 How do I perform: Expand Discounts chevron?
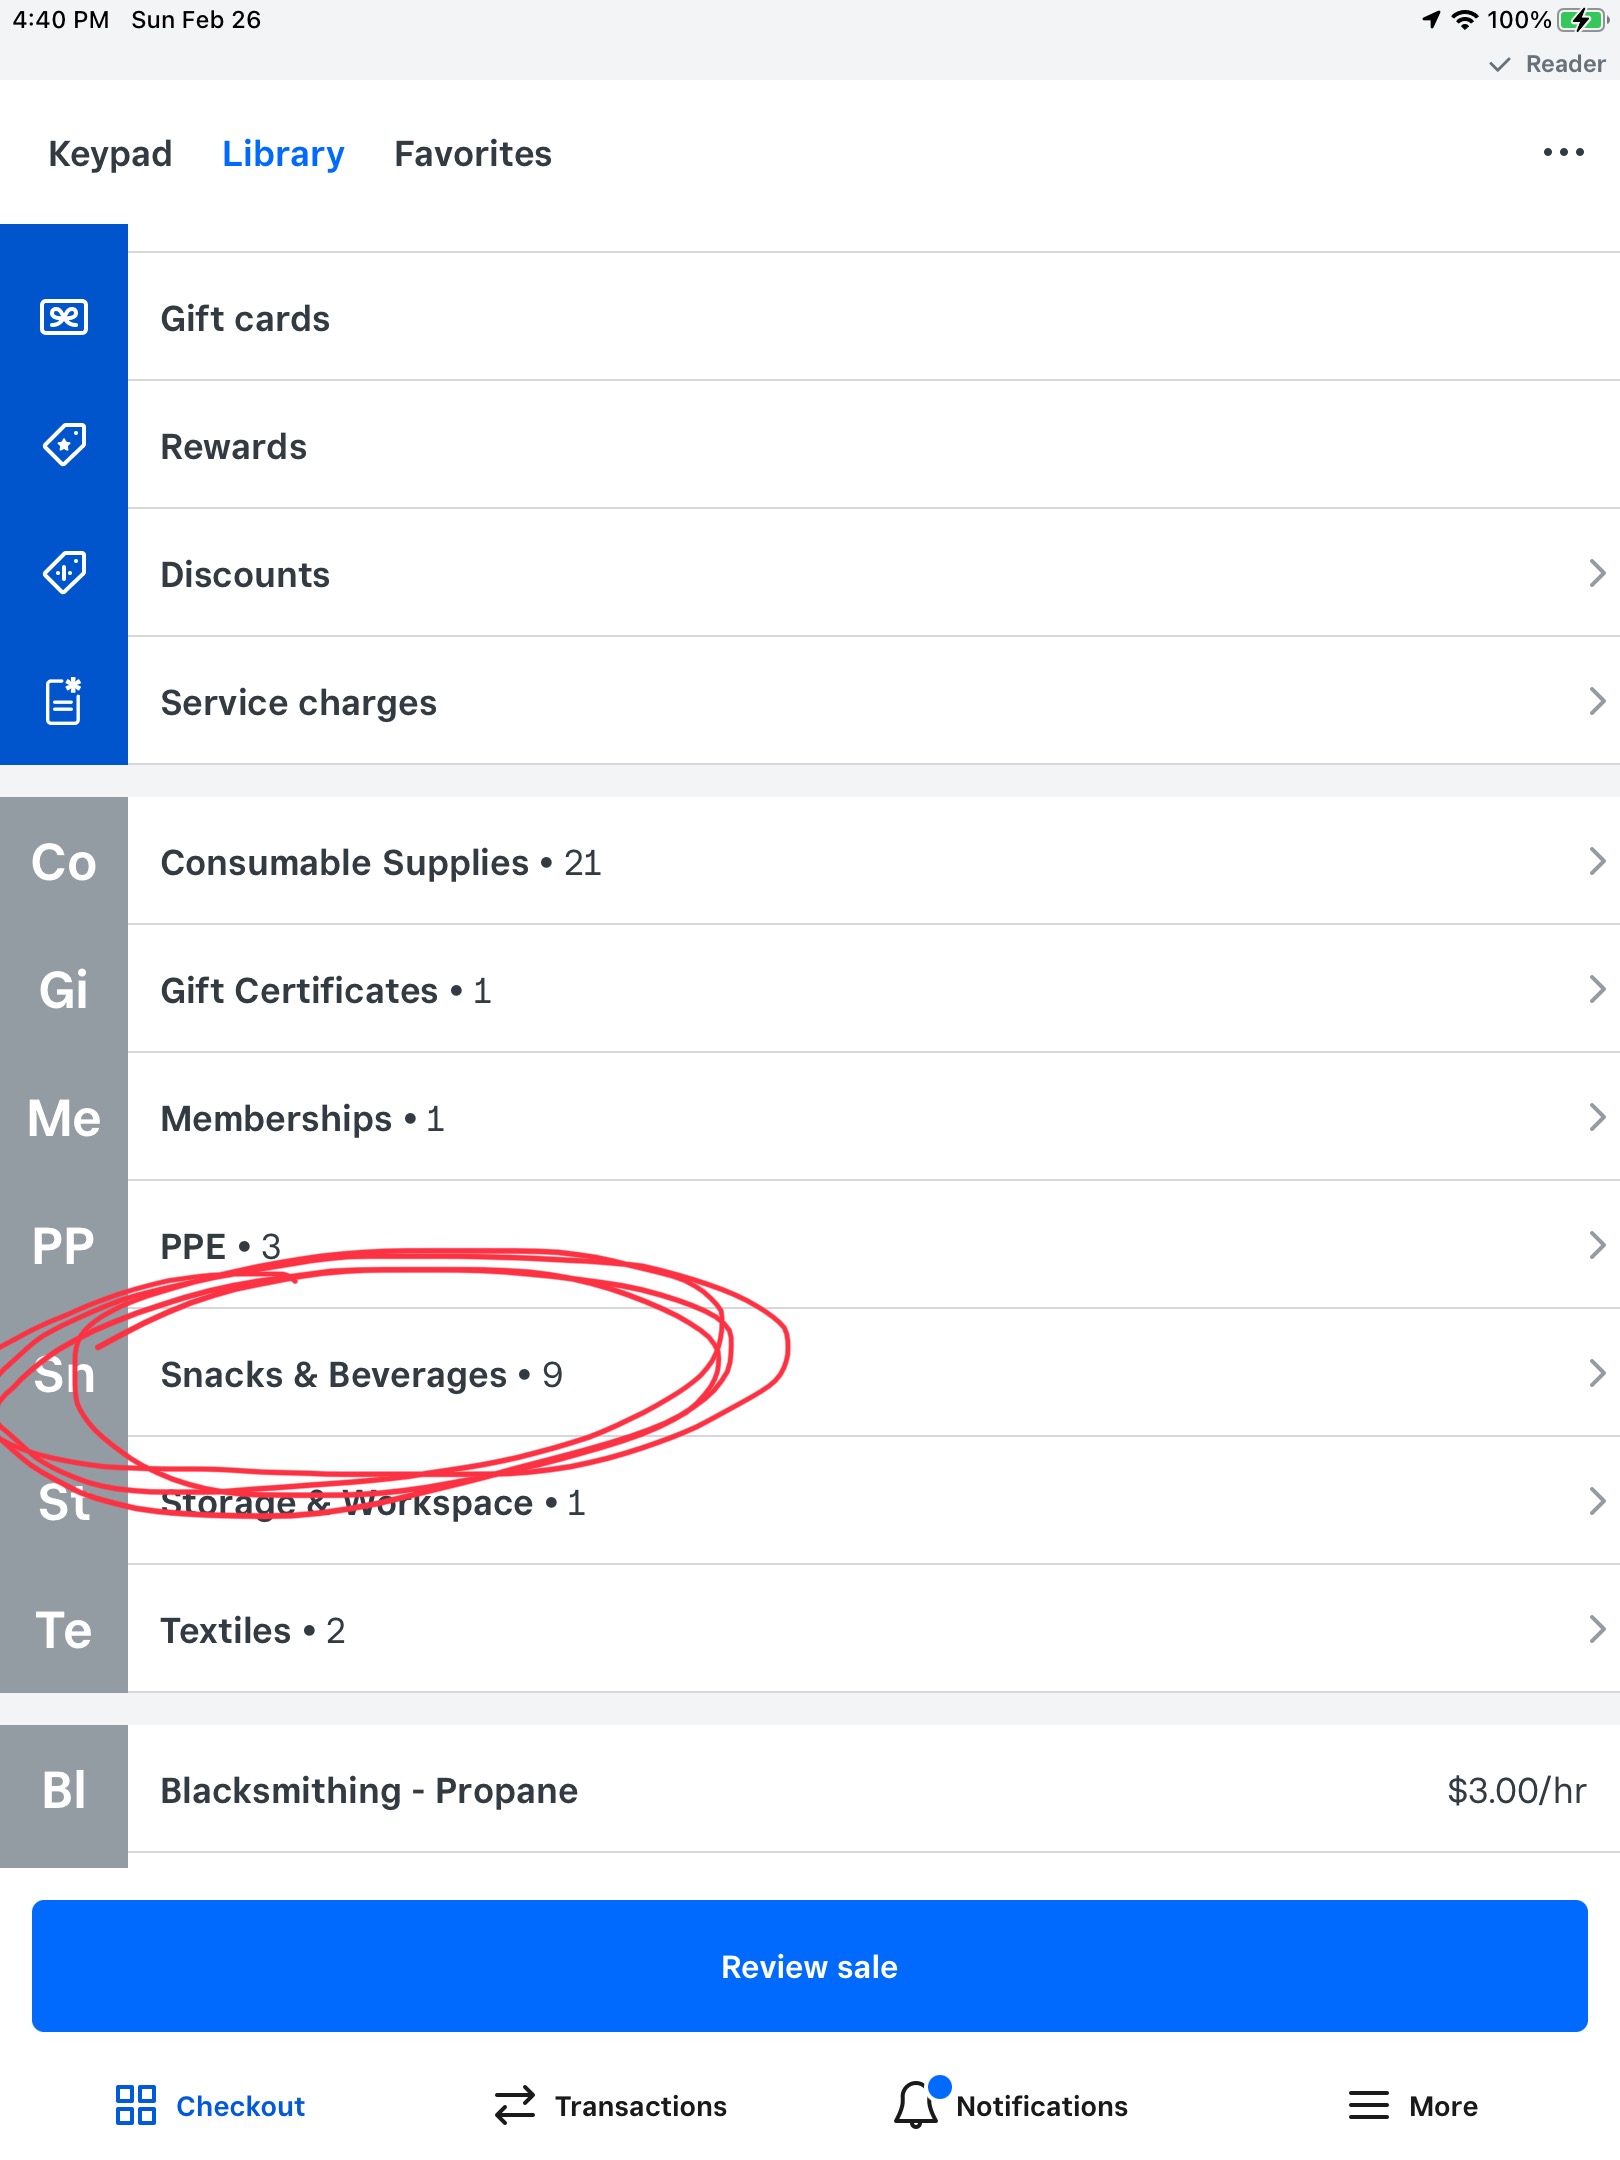1596,573
